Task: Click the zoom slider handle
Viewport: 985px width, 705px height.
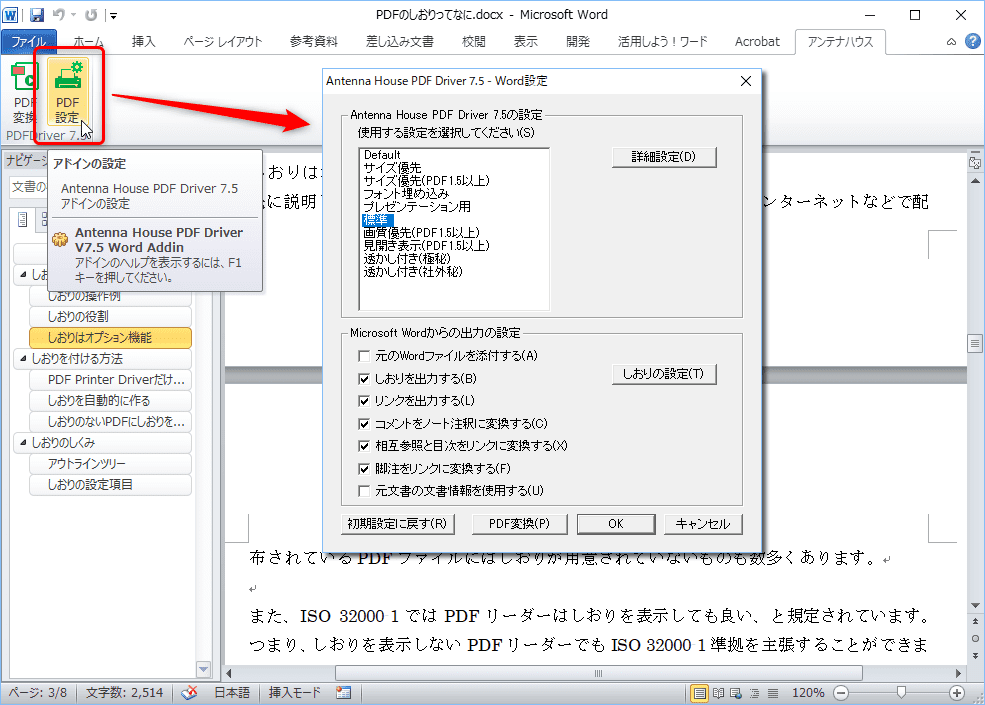Action: [x=902, y=693]
